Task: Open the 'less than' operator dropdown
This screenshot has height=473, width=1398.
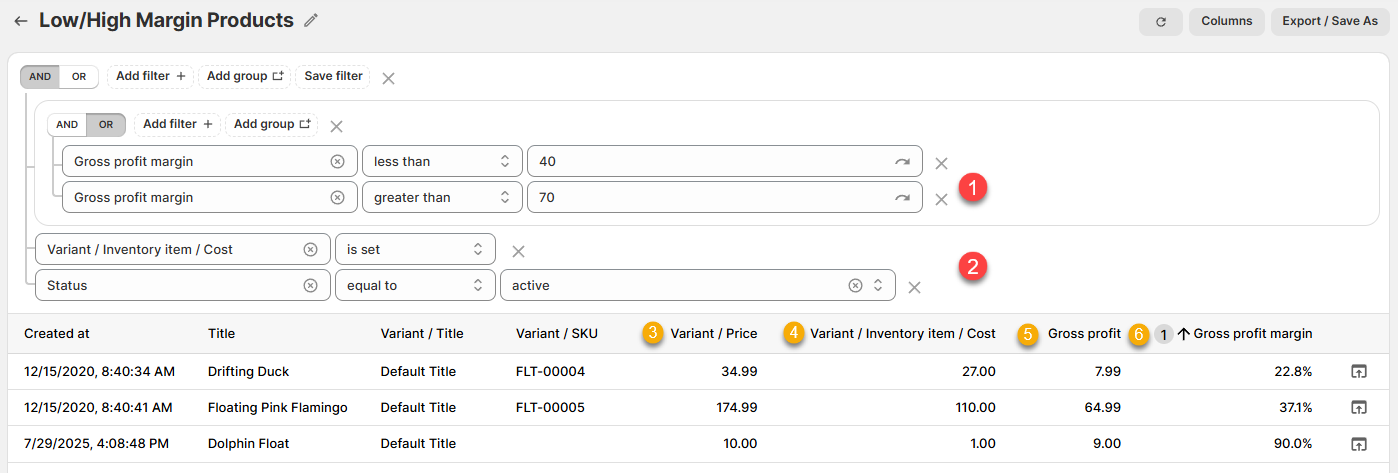Action: [441, 162]
